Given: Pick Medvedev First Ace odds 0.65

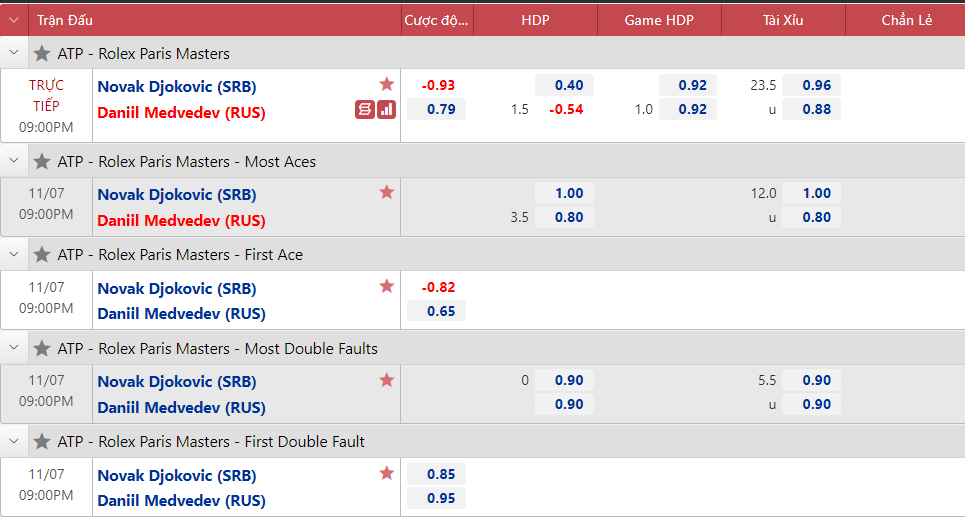Looking at the screenshot, I should pyautogui.click(x=437, y=311).
